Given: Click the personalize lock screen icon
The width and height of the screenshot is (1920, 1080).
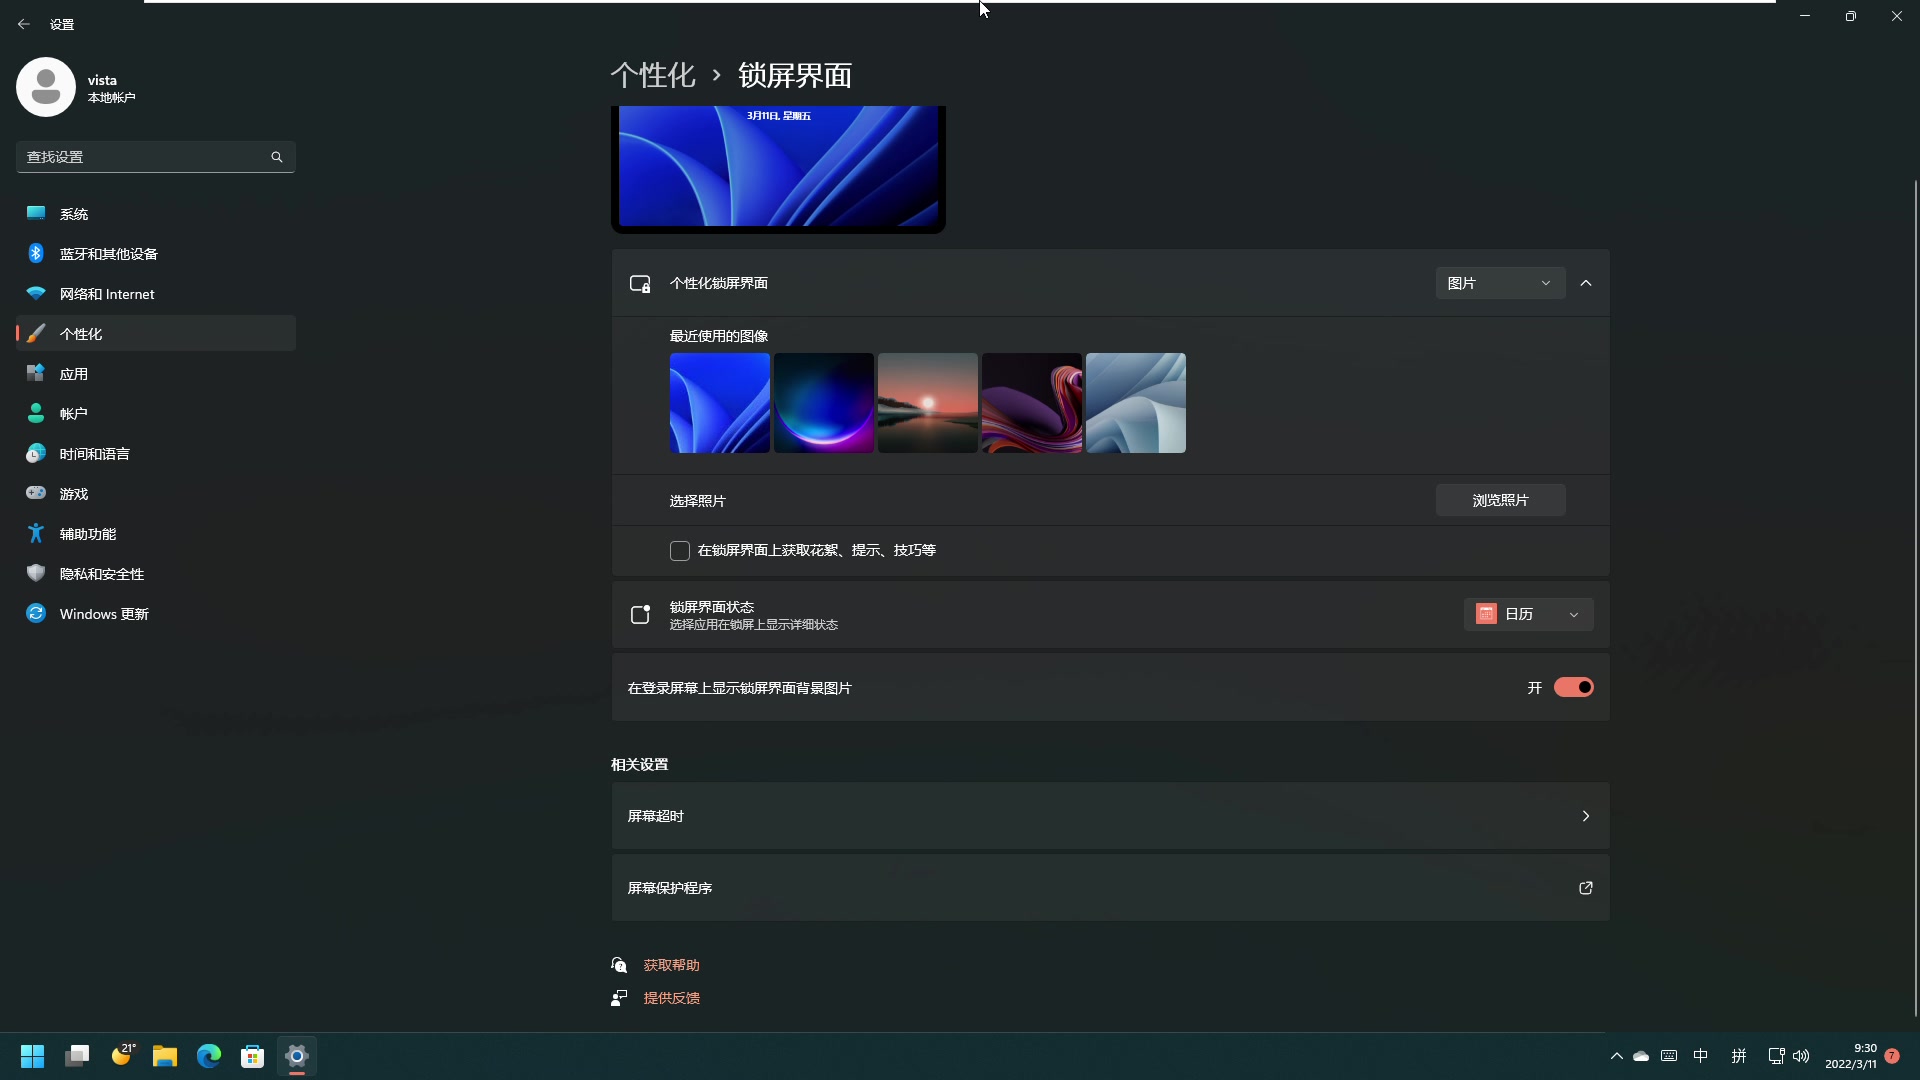Looking at the screenshot, I should pyautogui.click(x=640, y=284).
